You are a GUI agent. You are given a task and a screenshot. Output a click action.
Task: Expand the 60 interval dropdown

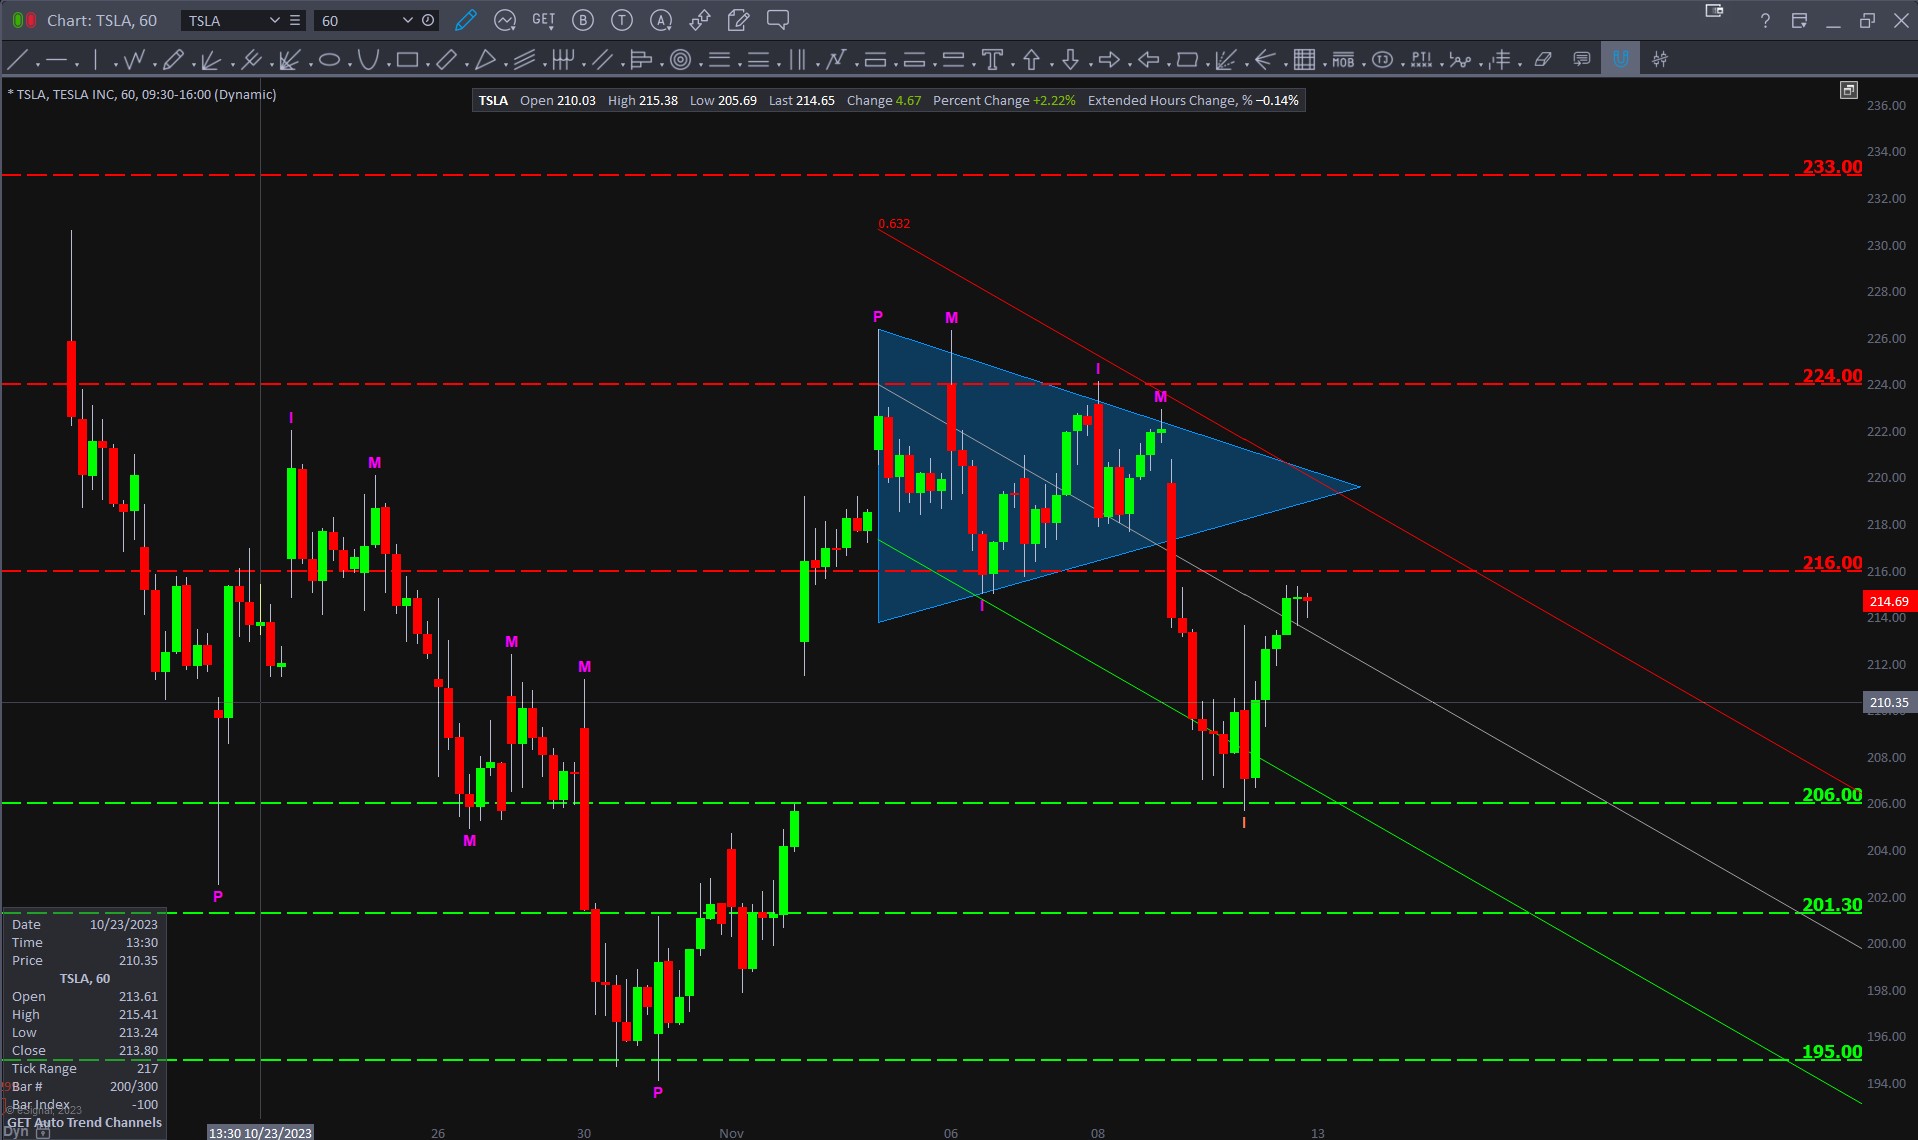click(x=407, y=20)
